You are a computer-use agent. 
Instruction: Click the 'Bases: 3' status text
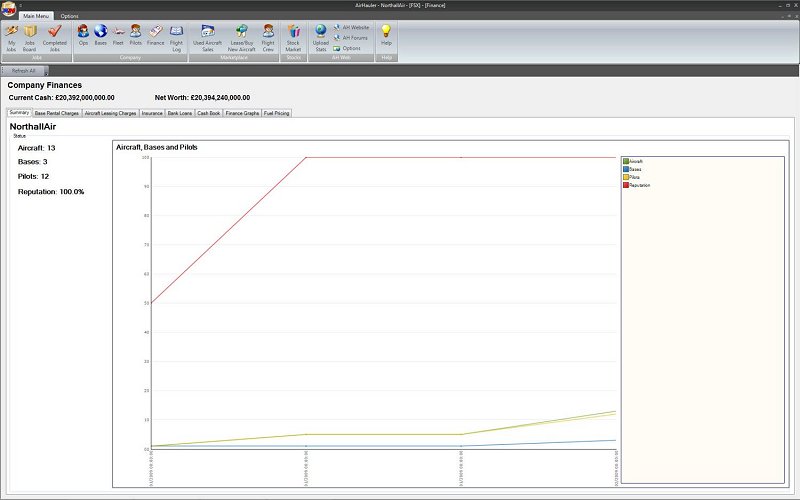pyautogui.click(x=33, y=162)
